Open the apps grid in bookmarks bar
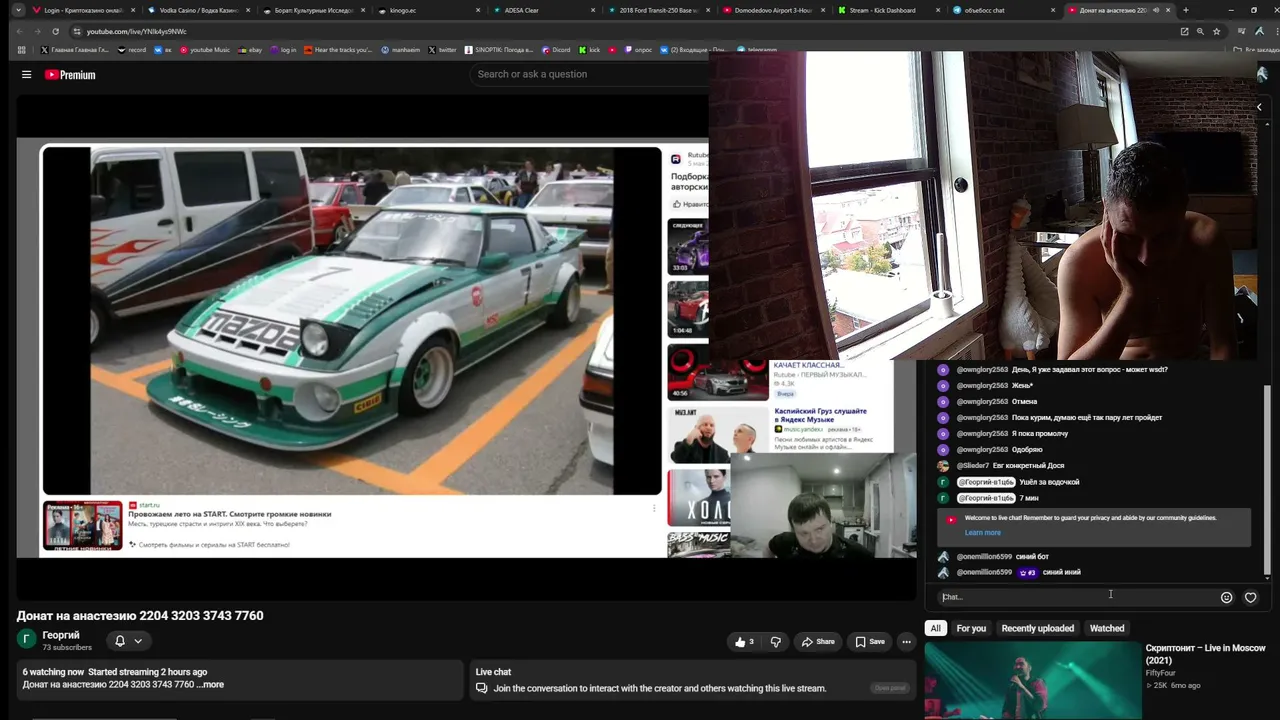 (x=21, y=49)
